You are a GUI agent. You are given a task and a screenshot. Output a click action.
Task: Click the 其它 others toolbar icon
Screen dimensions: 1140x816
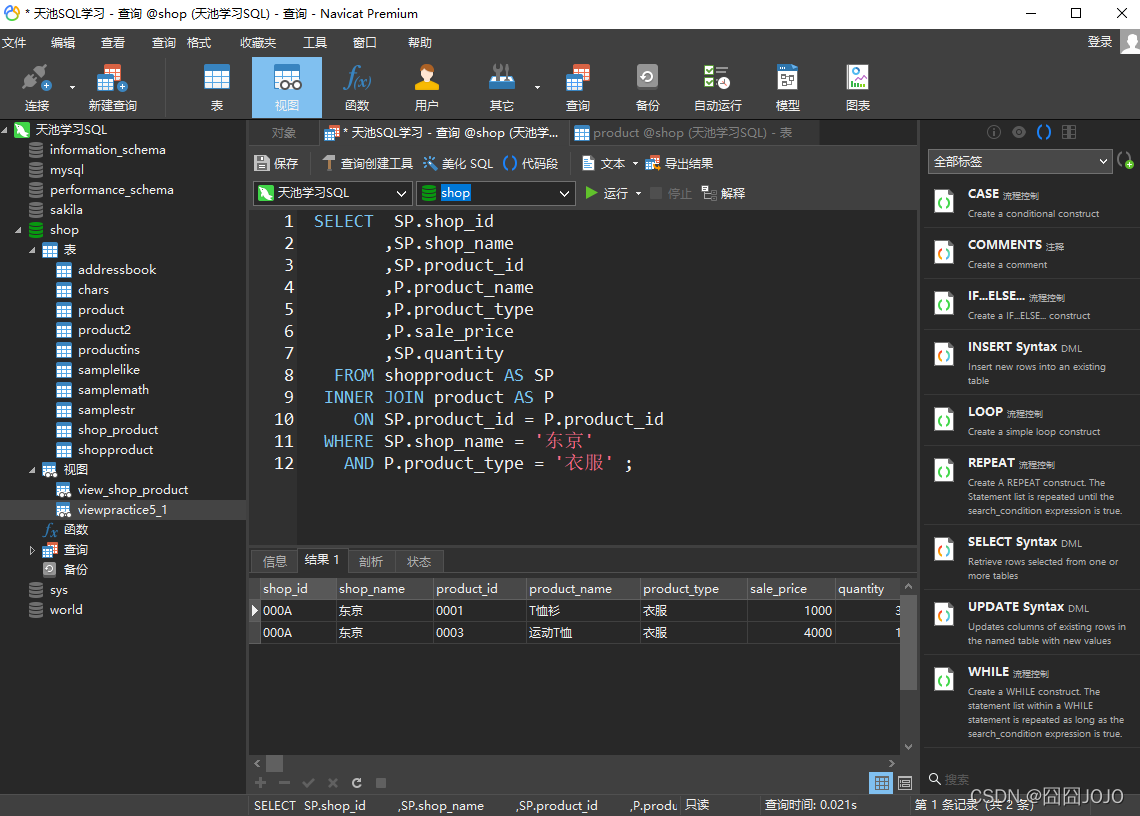502,87
